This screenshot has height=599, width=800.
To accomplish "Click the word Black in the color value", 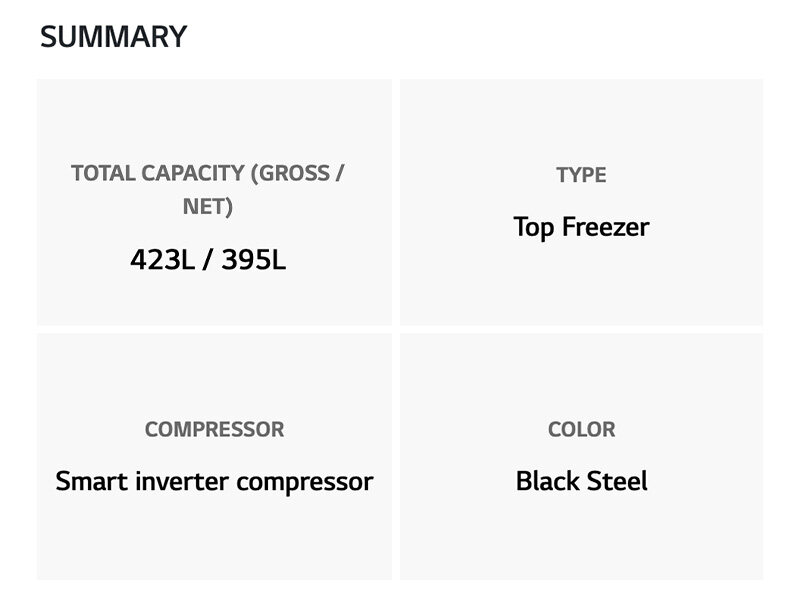I will (548, 481).
